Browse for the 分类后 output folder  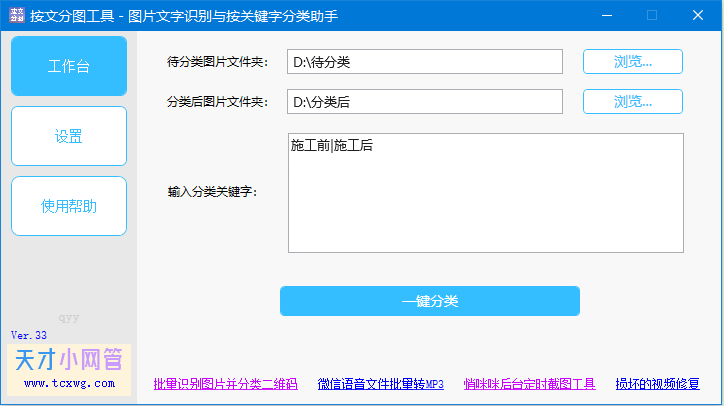pos(632,102)
